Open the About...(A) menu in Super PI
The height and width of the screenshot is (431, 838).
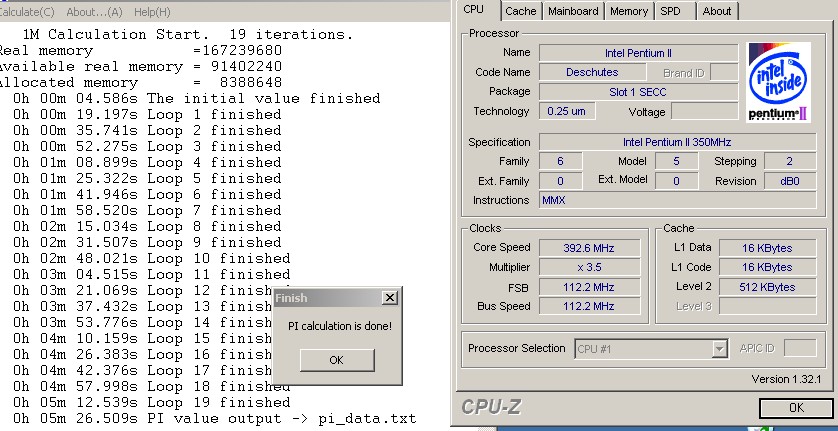click(94, 12)
